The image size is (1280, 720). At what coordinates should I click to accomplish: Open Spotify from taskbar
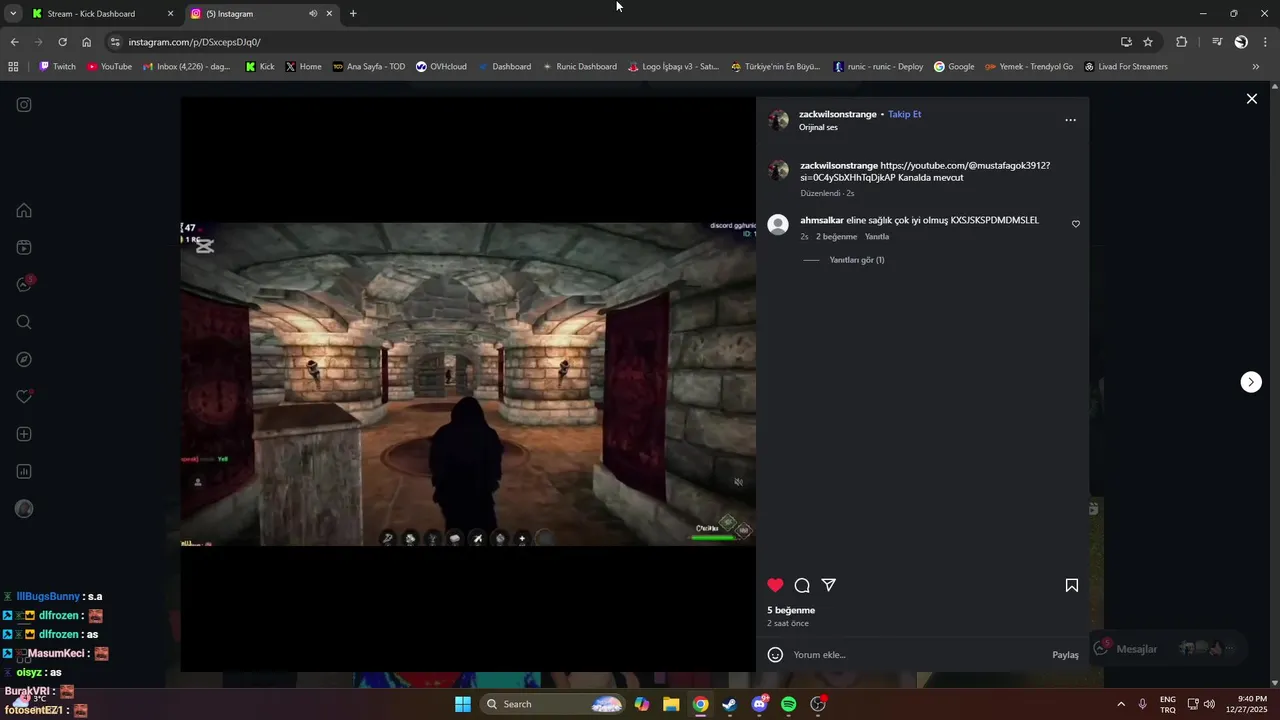[x=788, y=704]
